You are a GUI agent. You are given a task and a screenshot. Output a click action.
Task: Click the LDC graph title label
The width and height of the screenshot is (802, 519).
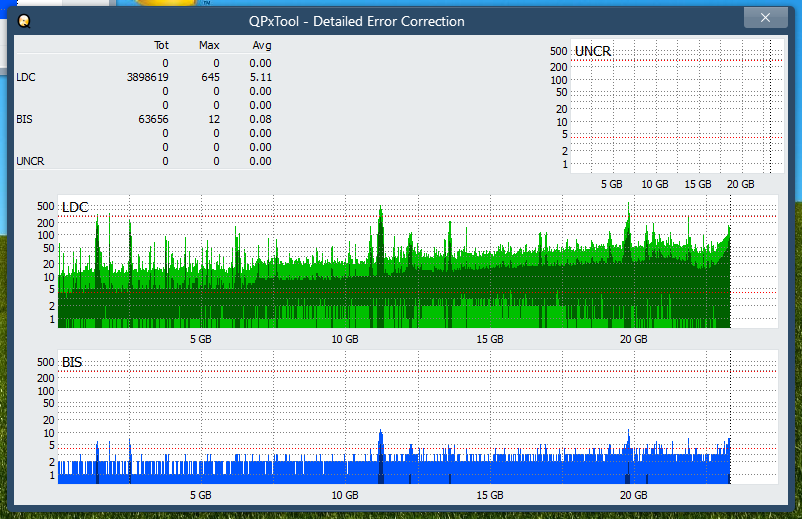point(75,207)
